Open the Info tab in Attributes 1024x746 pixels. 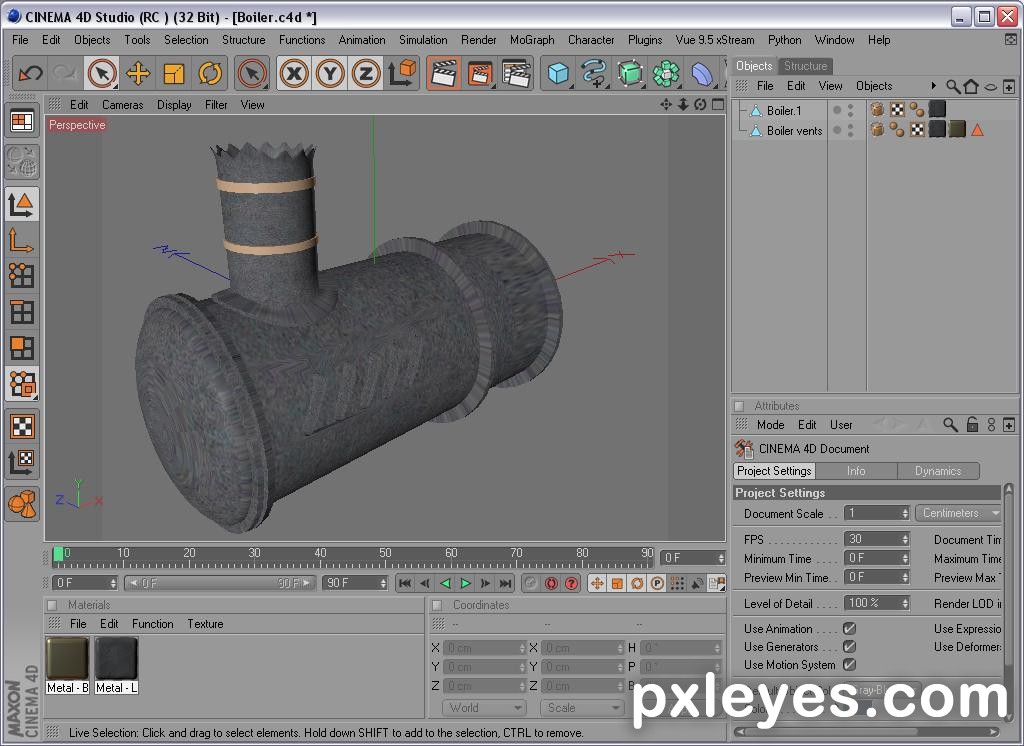[x=856, y=471]
